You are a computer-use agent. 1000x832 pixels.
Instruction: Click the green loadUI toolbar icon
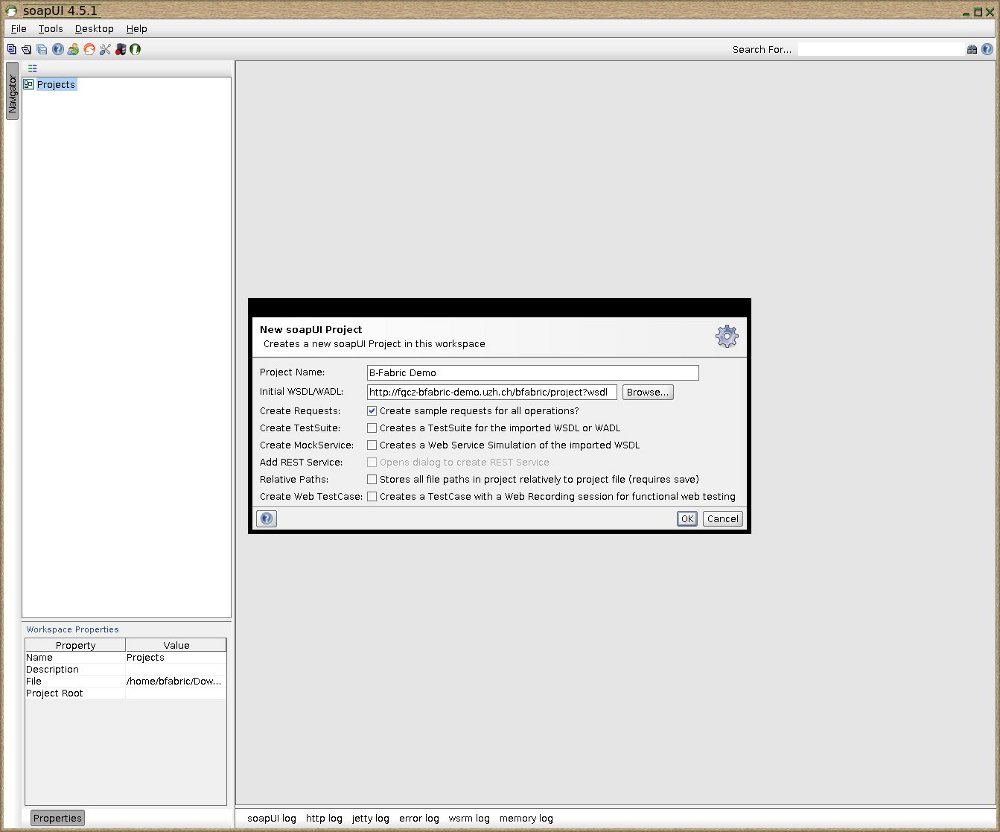tap(135, 49)
